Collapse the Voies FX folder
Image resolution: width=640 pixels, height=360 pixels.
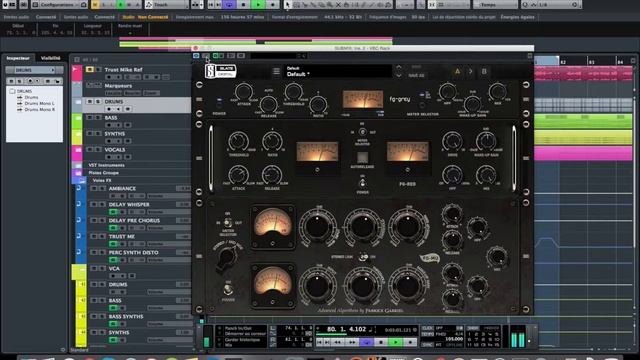(82, 180)
